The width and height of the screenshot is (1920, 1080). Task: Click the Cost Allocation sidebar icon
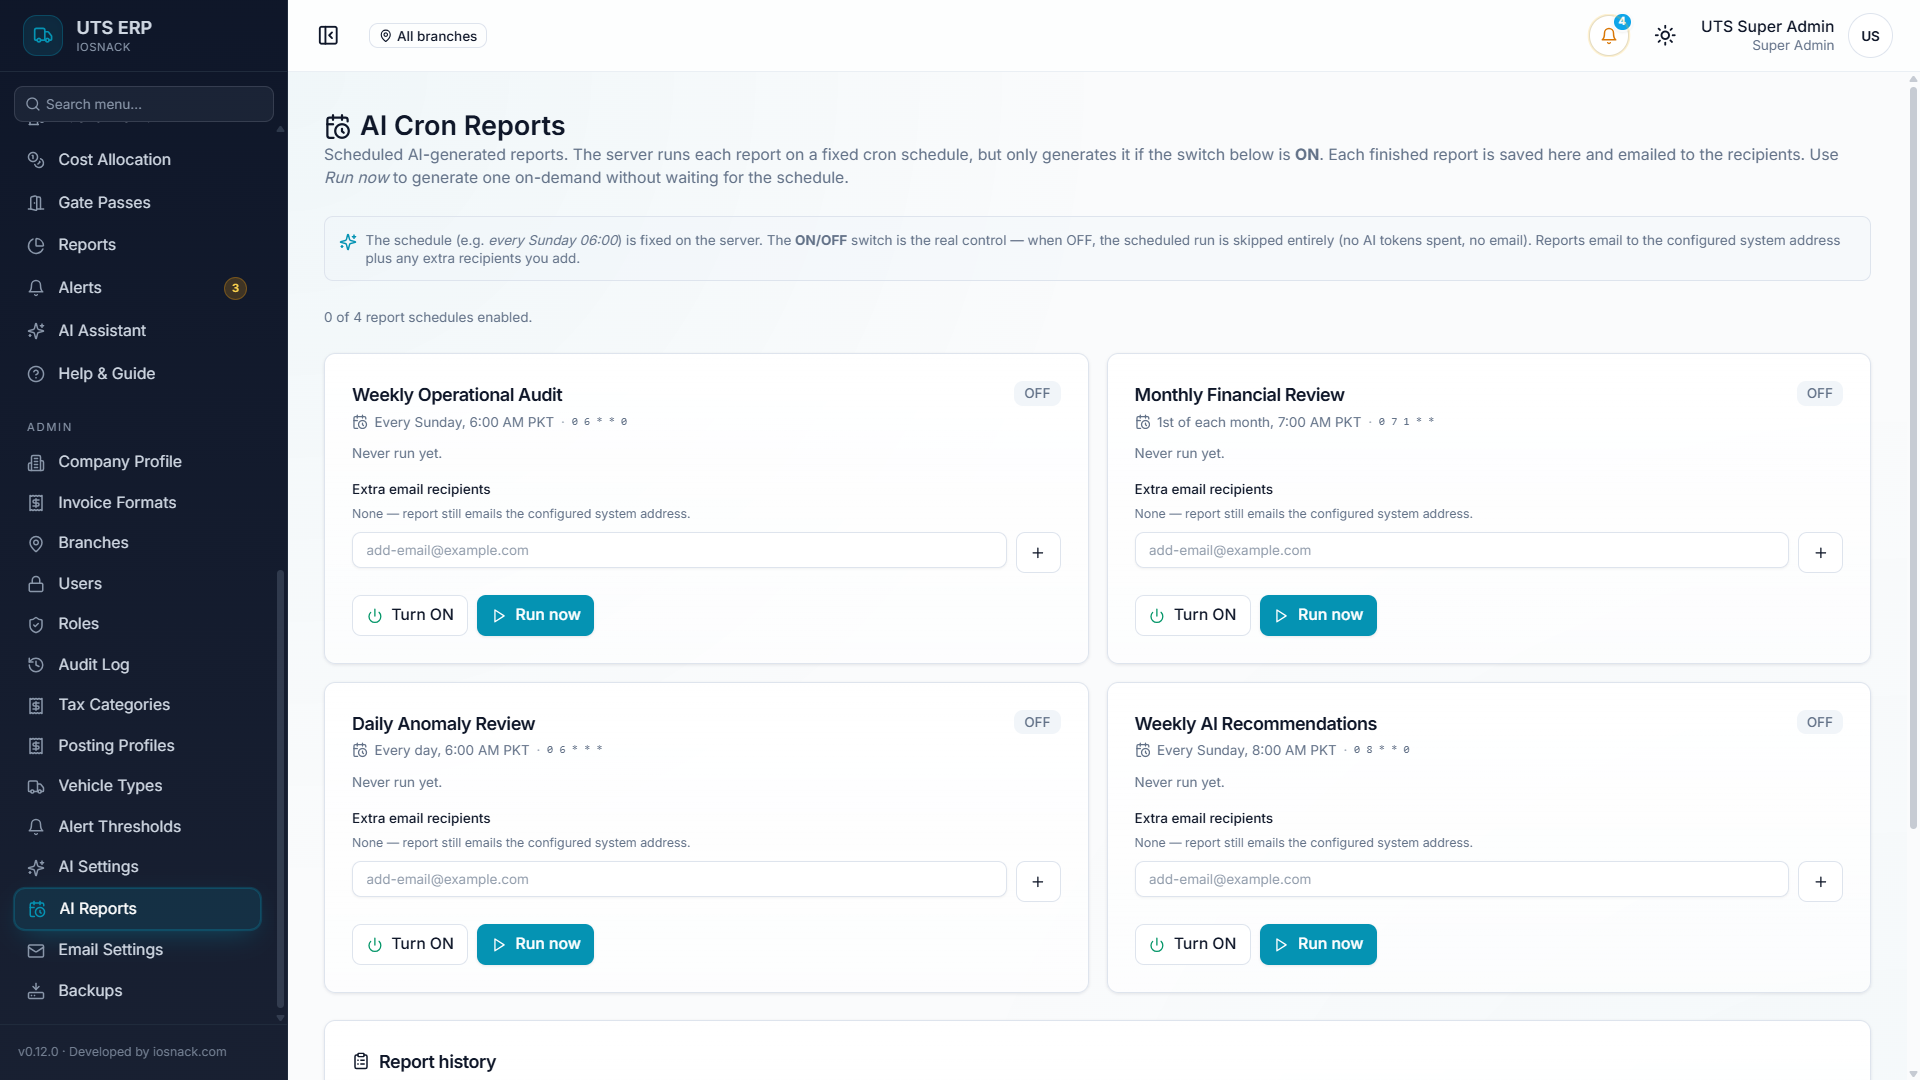[36, 160]
